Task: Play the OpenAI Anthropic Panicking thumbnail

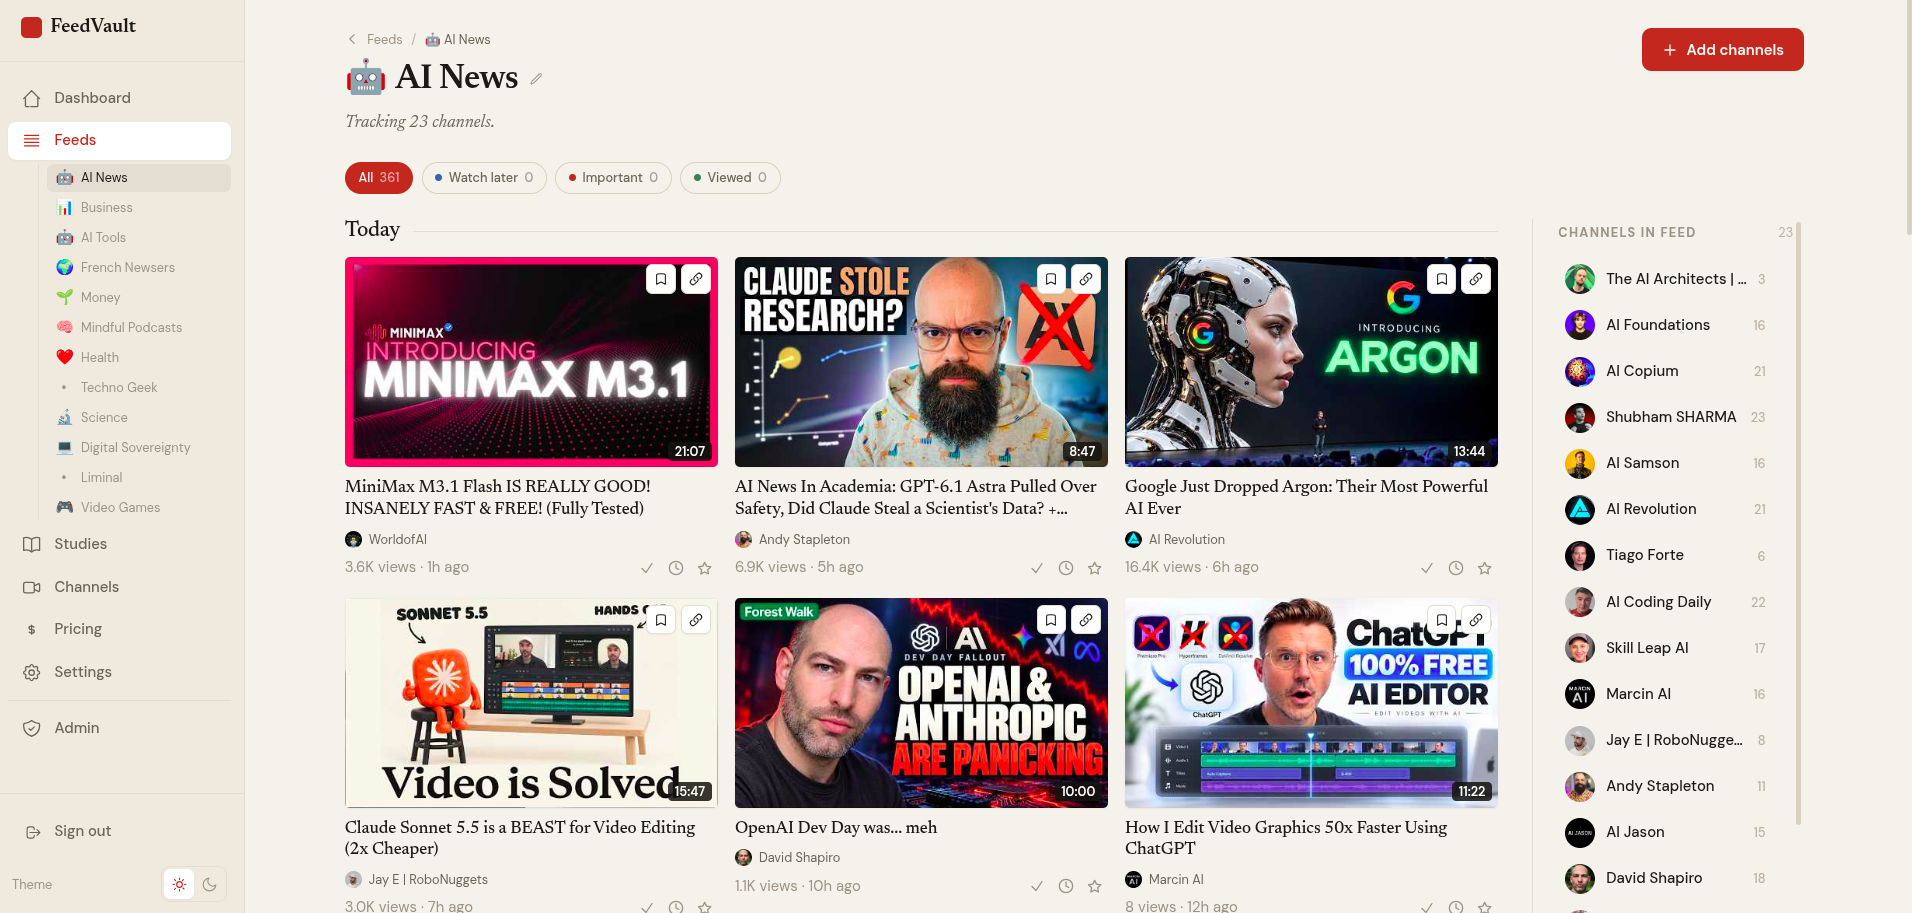Action: coord(921,703)
